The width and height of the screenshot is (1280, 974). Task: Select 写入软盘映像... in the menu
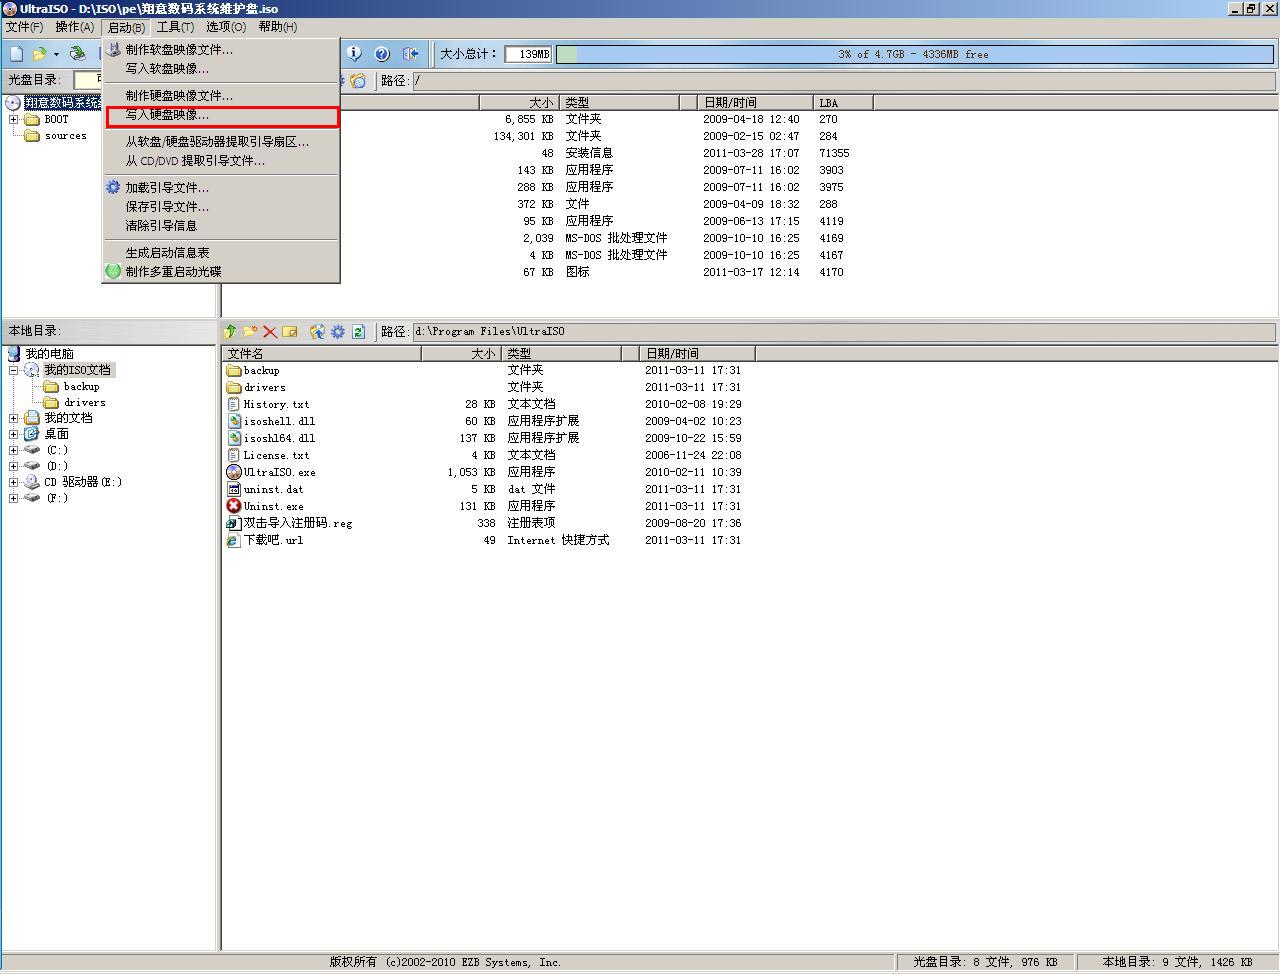point(222,69)
